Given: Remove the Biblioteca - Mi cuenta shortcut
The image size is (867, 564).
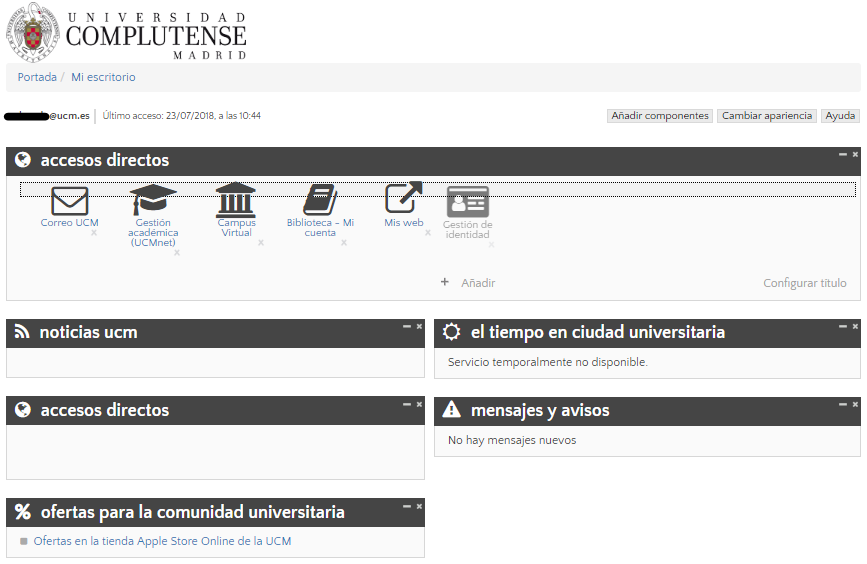Looking at the screenshot, I should click(344, 243).
